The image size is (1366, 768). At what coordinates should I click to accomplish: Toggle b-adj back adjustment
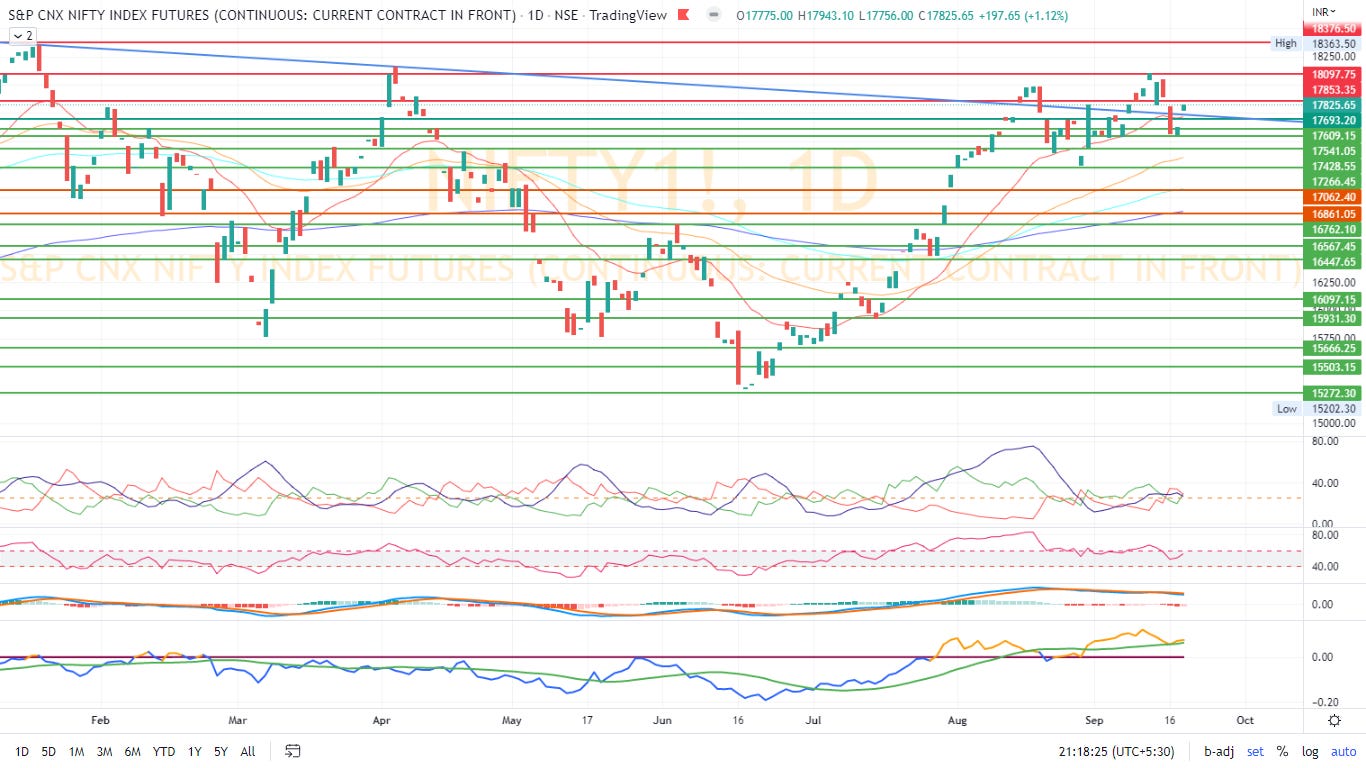point(1220,751)
